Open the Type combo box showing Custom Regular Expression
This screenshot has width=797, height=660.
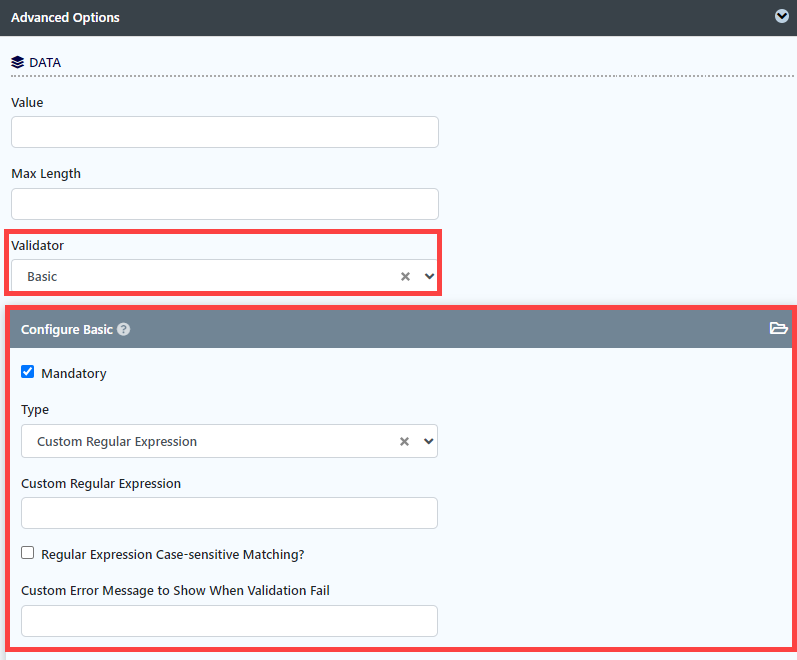click(x=229, y=441)
